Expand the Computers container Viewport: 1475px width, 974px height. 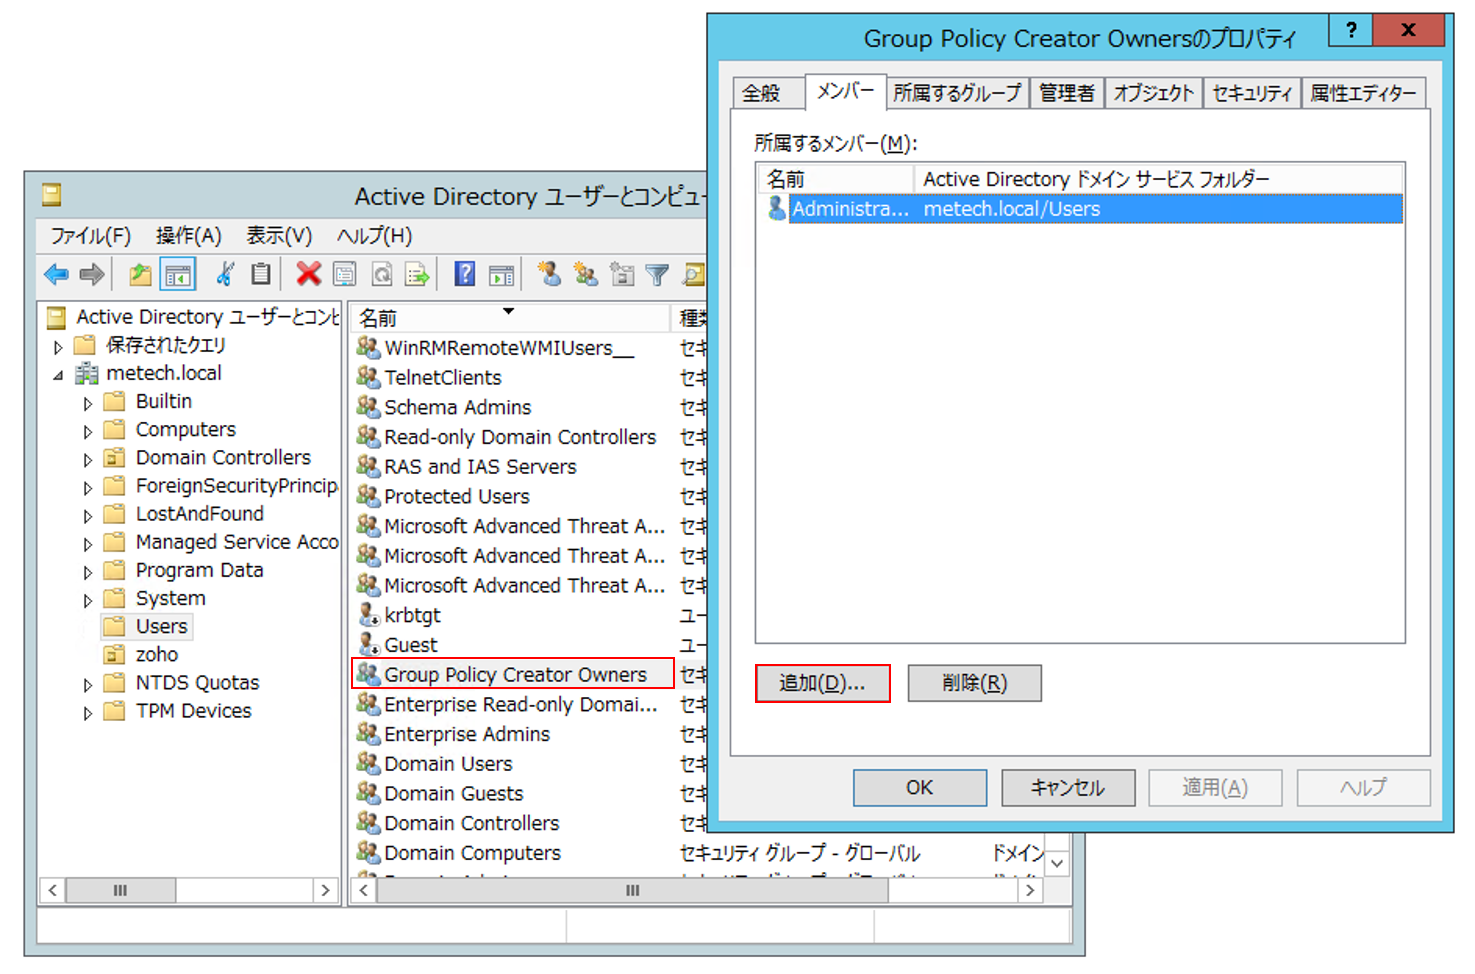pos(88,431)
